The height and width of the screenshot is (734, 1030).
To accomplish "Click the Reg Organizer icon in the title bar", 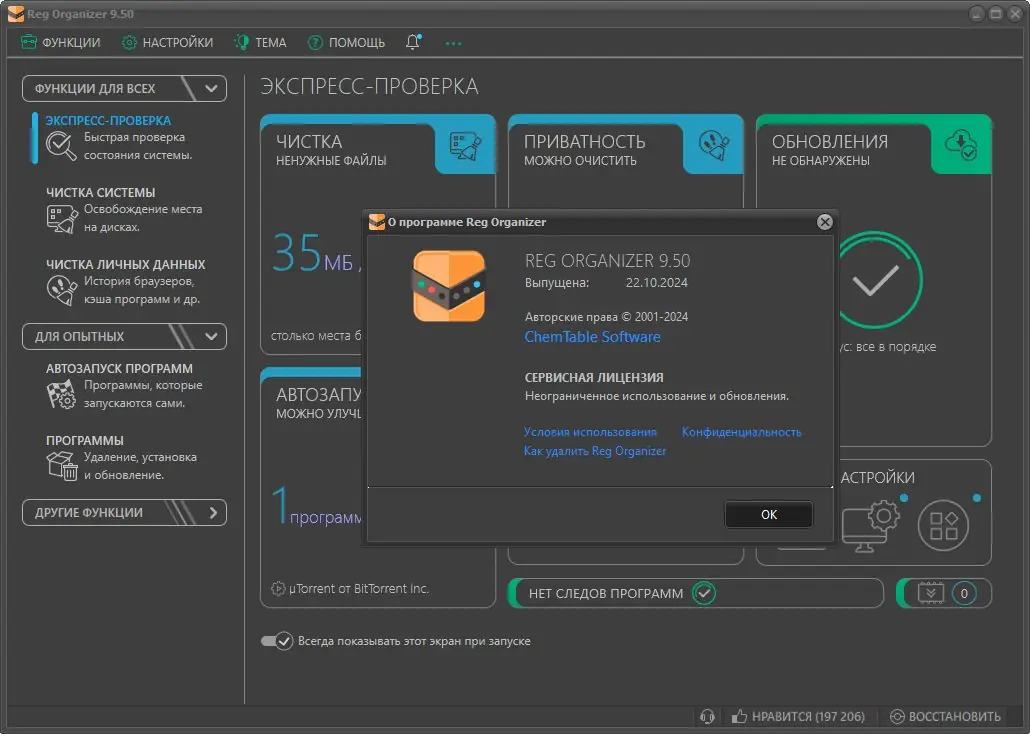I will 16,14.
